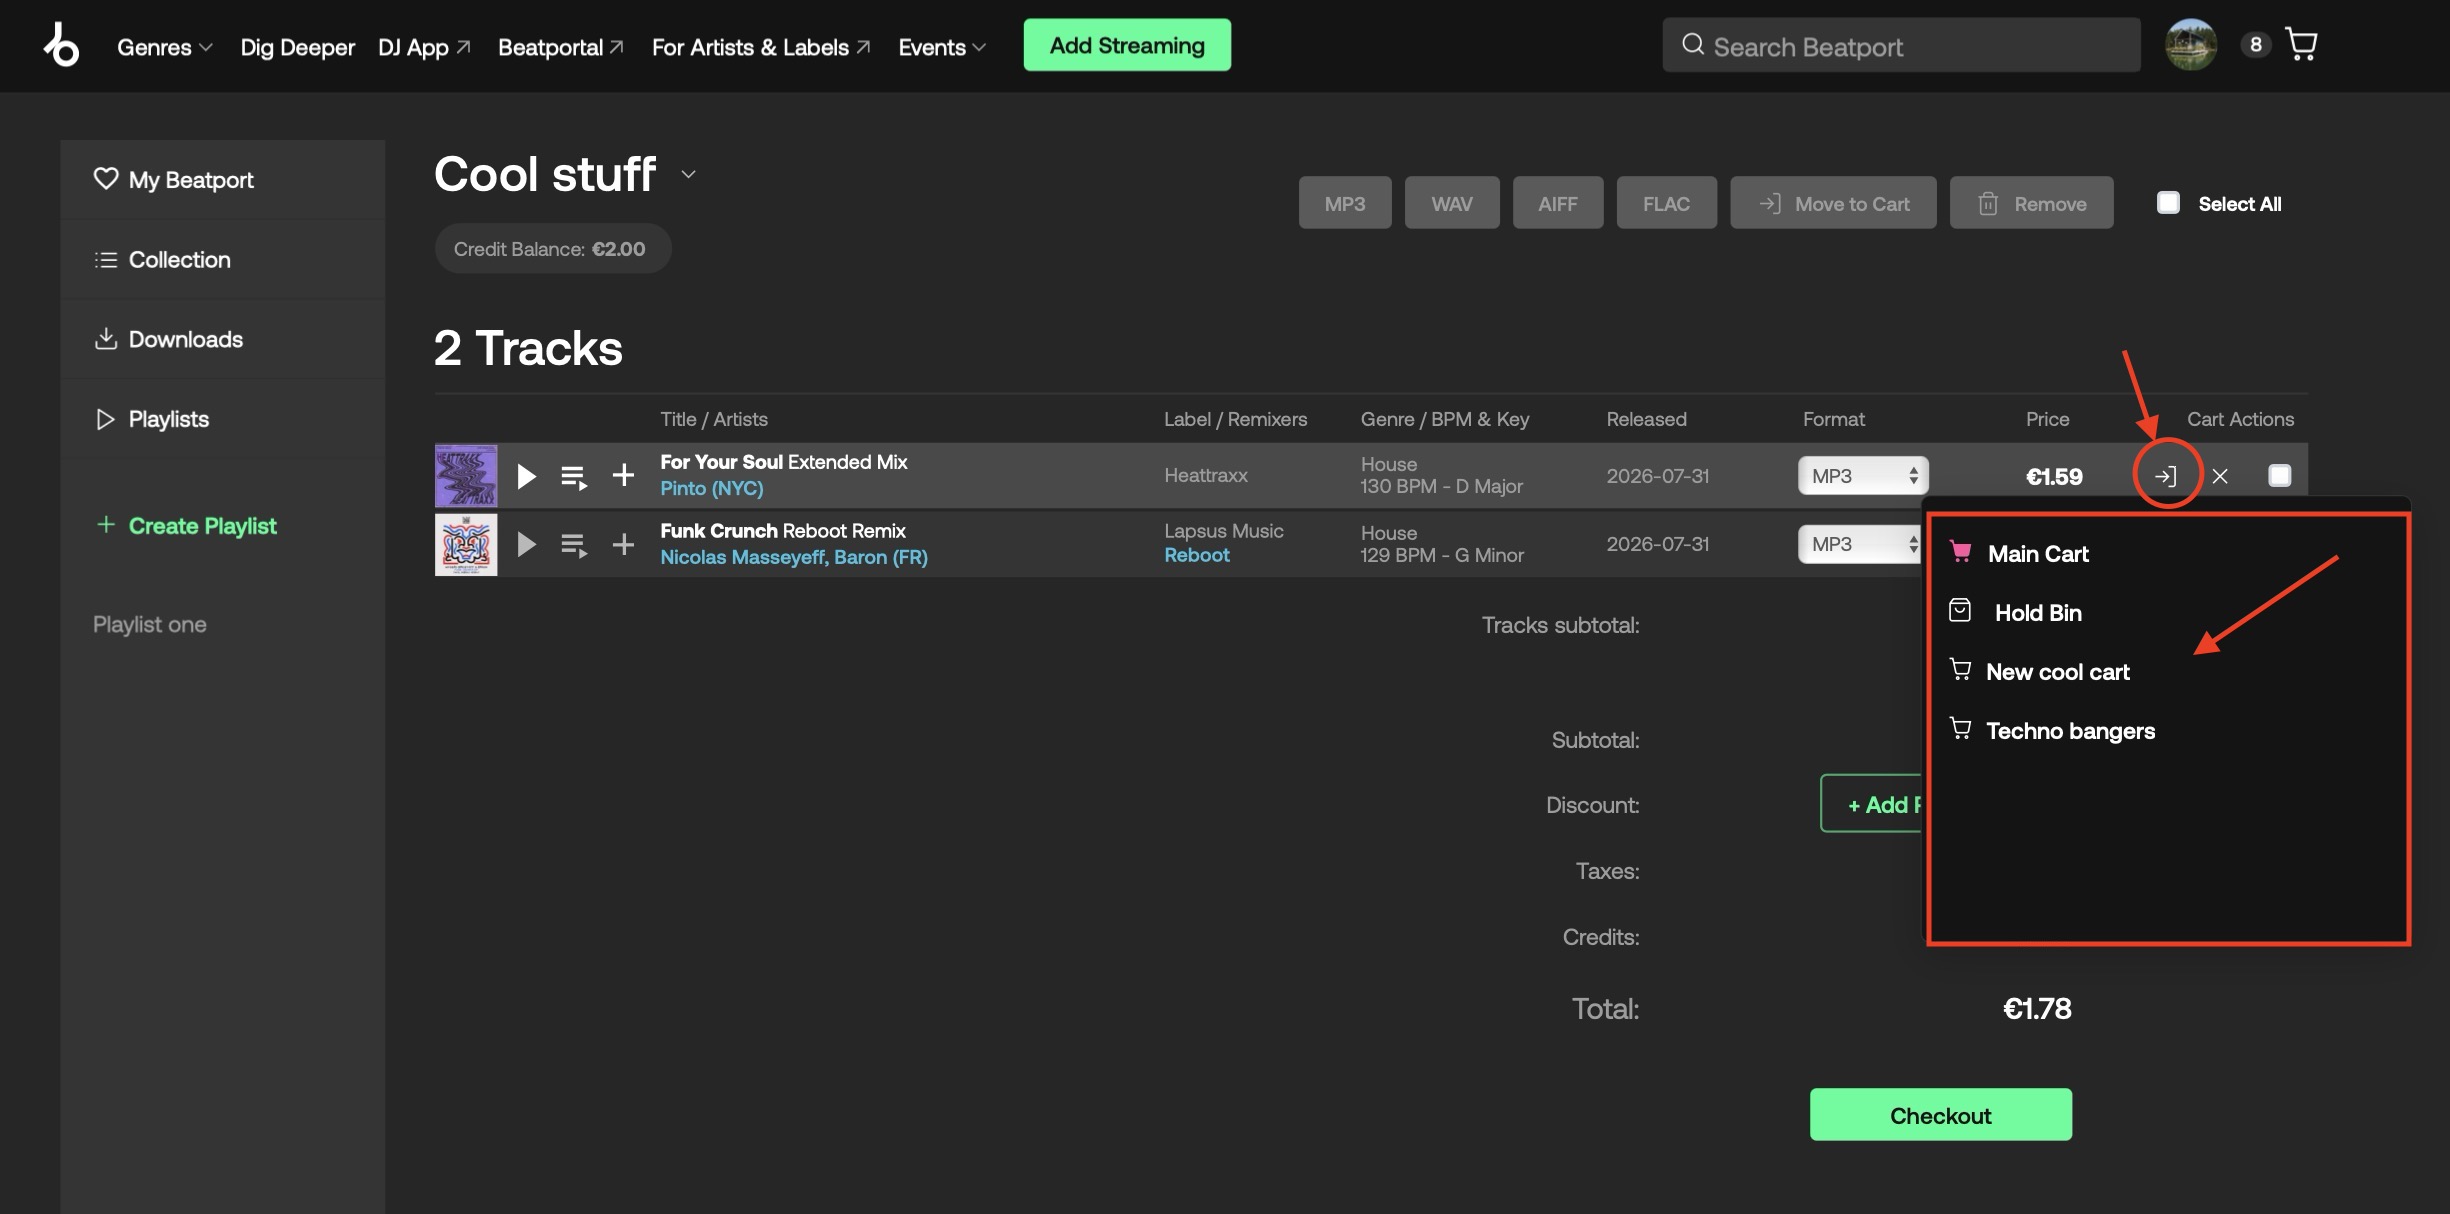Move track to Techno bangers cart
This screenshot has height=1214, width=2450.
point(2070,731)
